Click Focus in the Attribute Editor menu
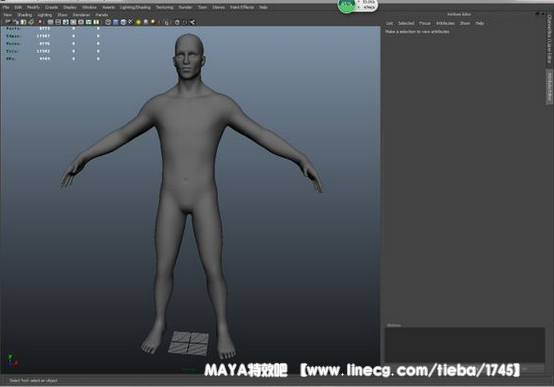Screen dimensions: 554x387 click(425, 23)
